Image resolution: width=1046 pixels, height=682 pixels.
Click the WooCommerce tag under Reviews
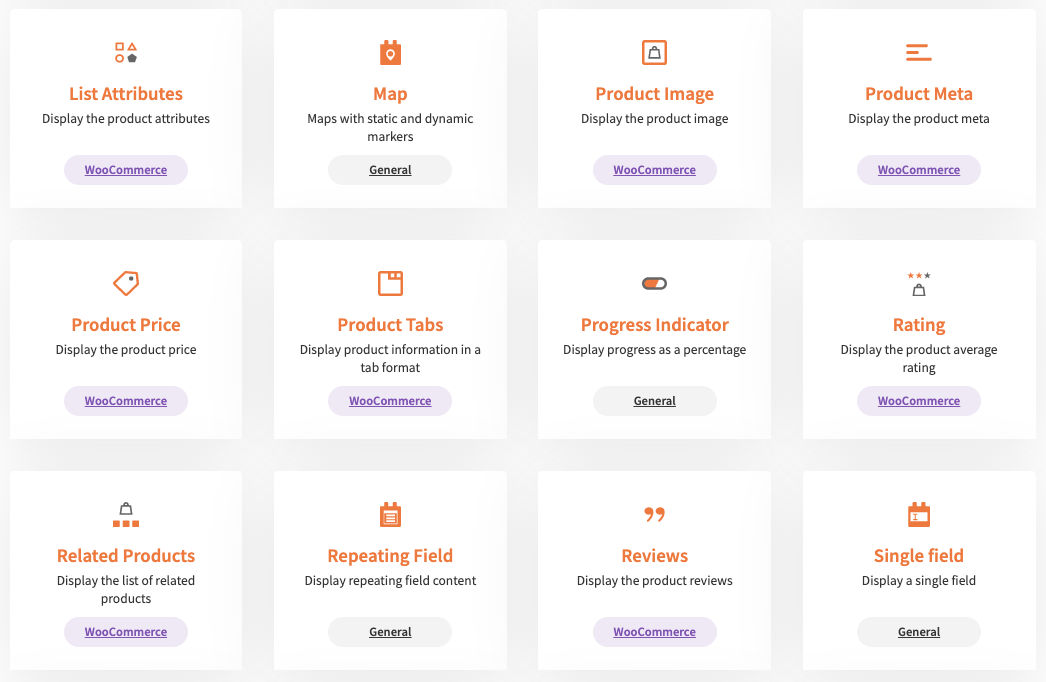coord(654,631)
